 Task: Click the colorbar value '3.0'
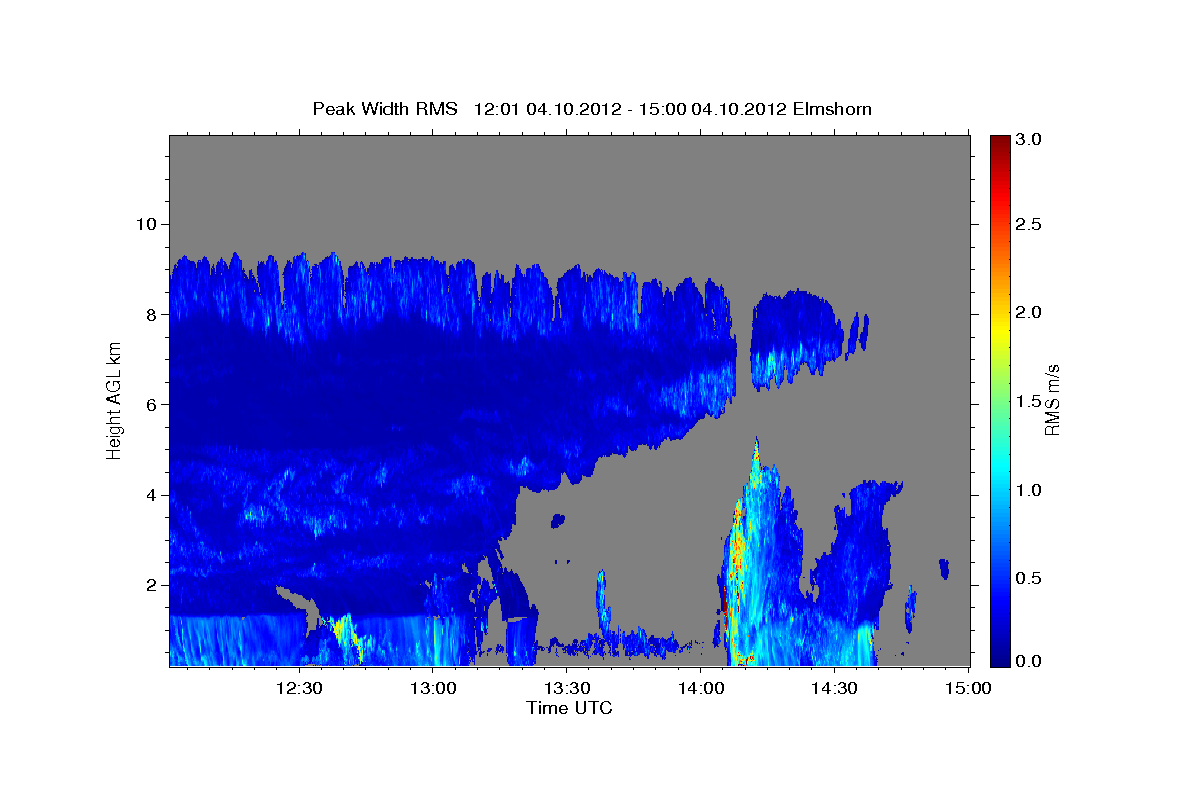click(x=1029, y=139)
